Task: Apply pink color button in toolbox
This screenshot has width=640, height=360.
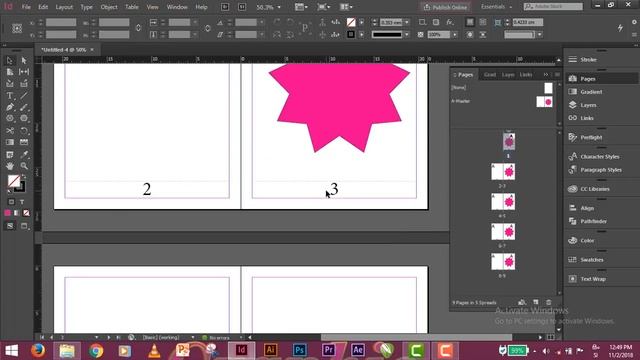Action: [8, 213]
